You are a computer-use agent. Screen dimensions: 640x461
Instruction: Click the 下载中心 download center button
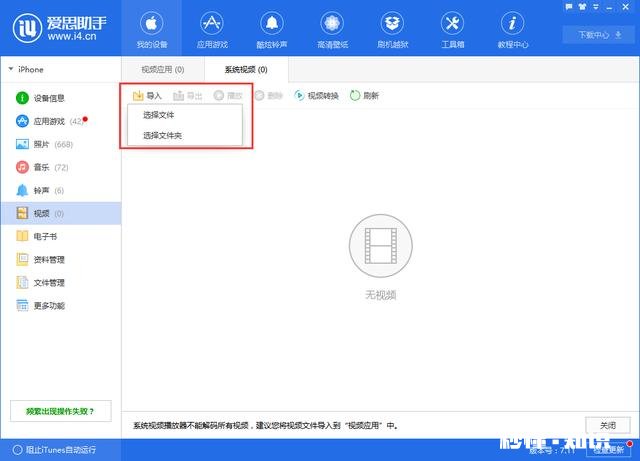(598, 35)
